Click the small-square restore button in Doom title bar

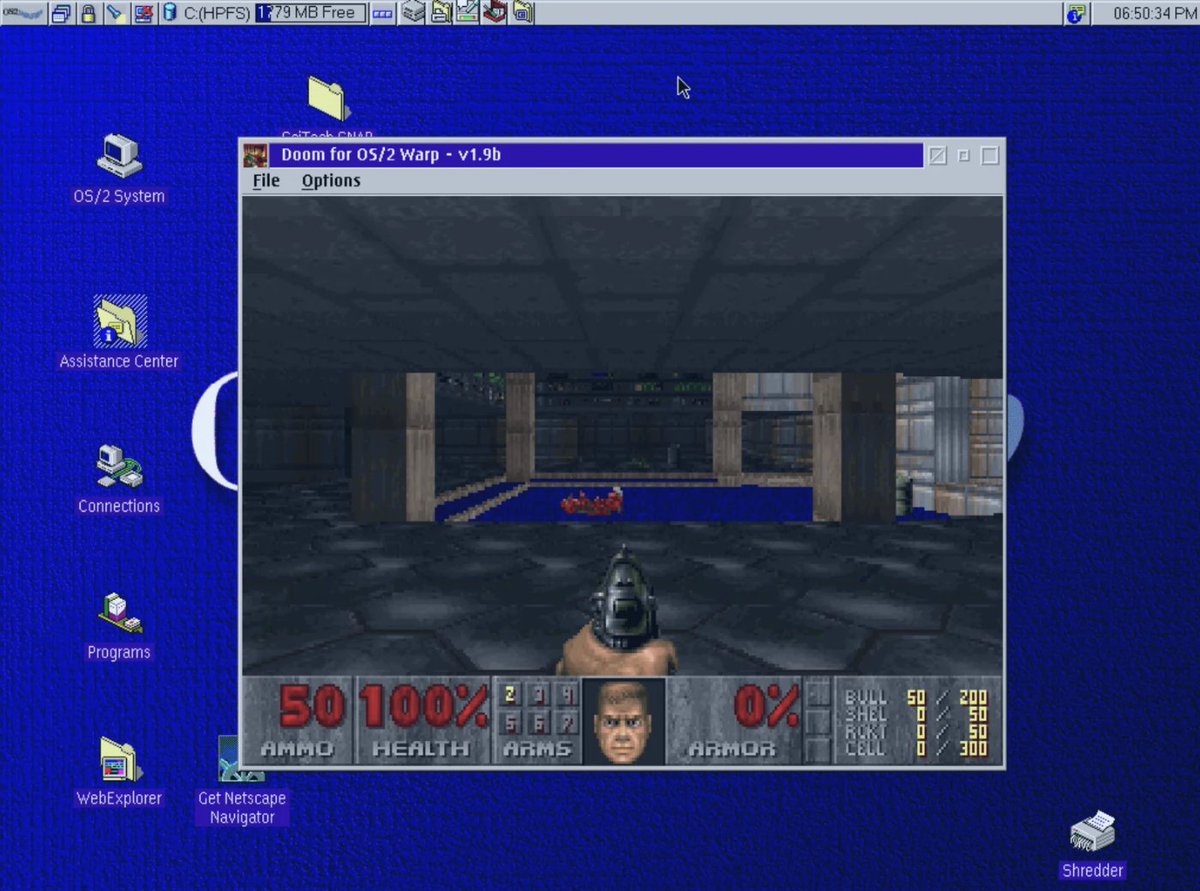click(x=964, y=155)
